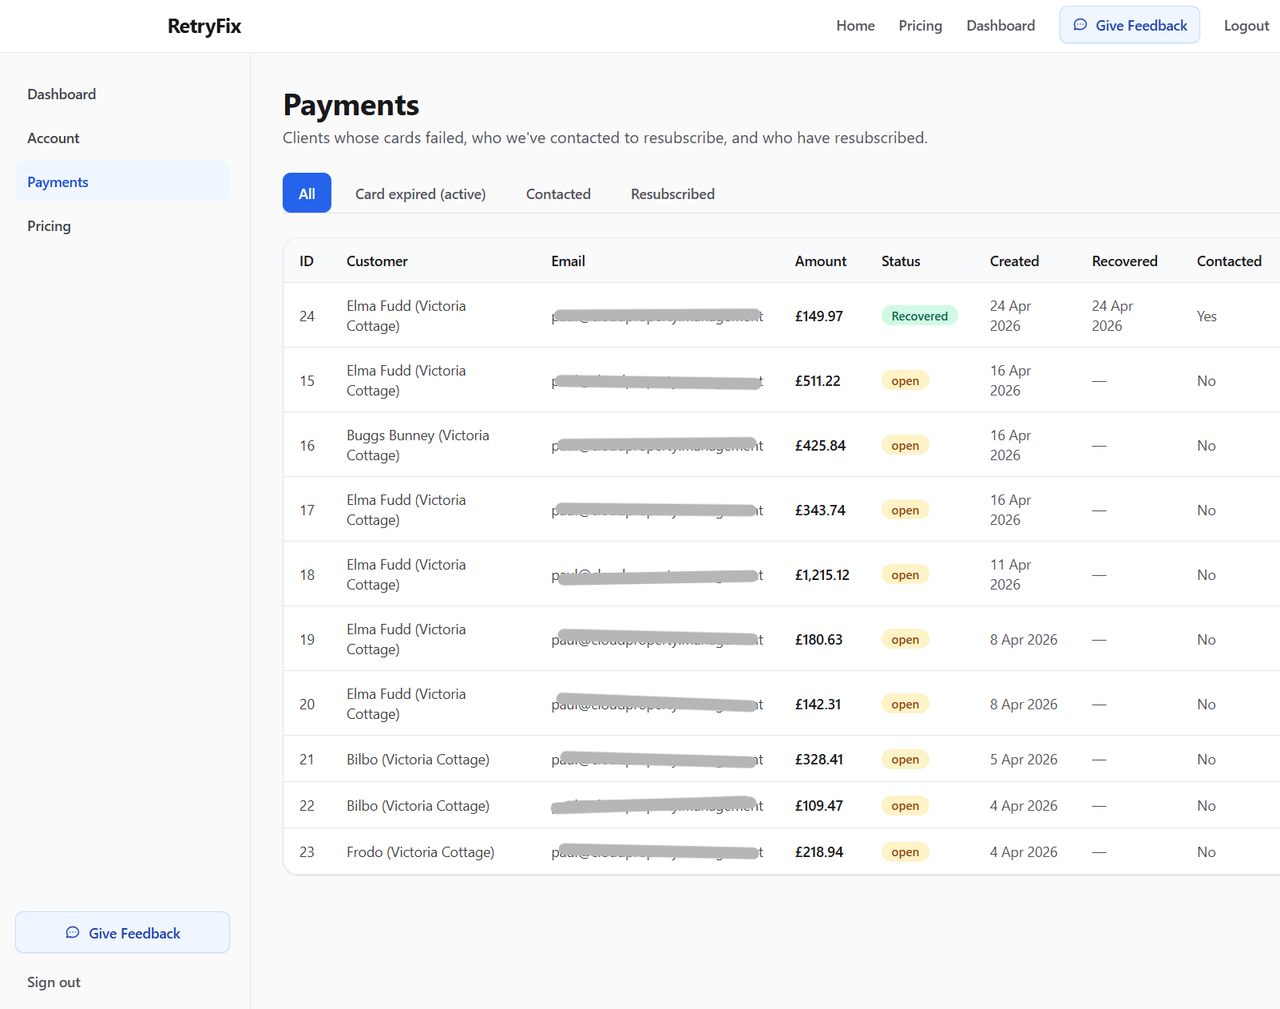This screenshot has width=1280, height=1009.
Task: Go to Home in top navigation
Action: point(855,26)
